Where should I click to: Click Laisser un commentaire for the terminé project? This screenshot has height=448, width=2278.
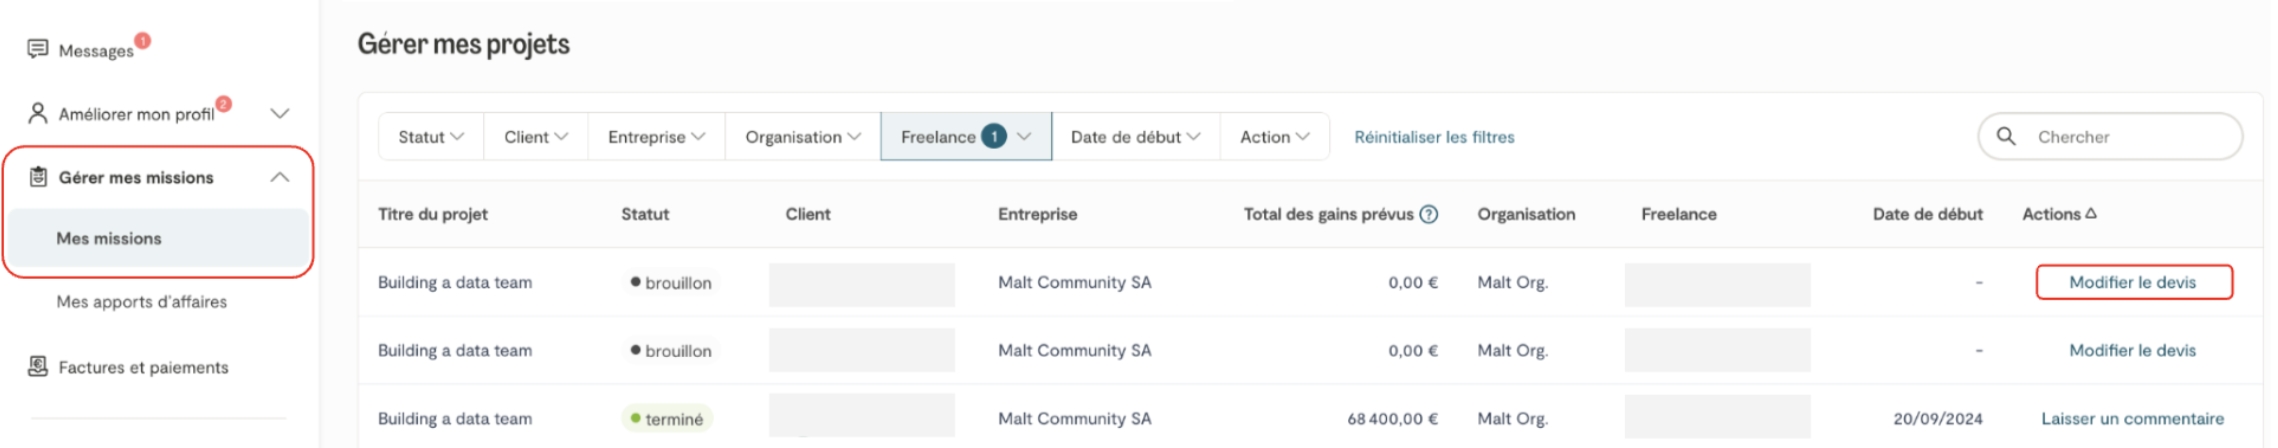tap(2132, 418)
